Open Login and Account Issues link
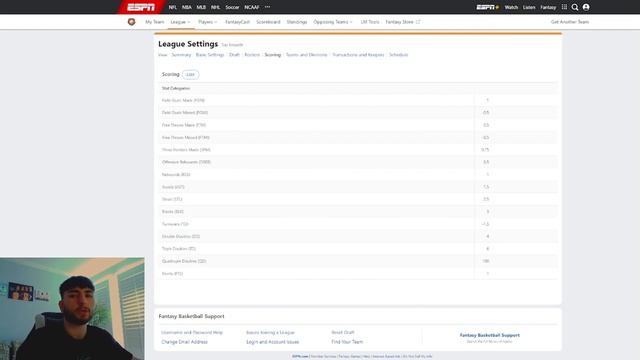The height and width of the screenshot is (360, 640). (273, 342)
